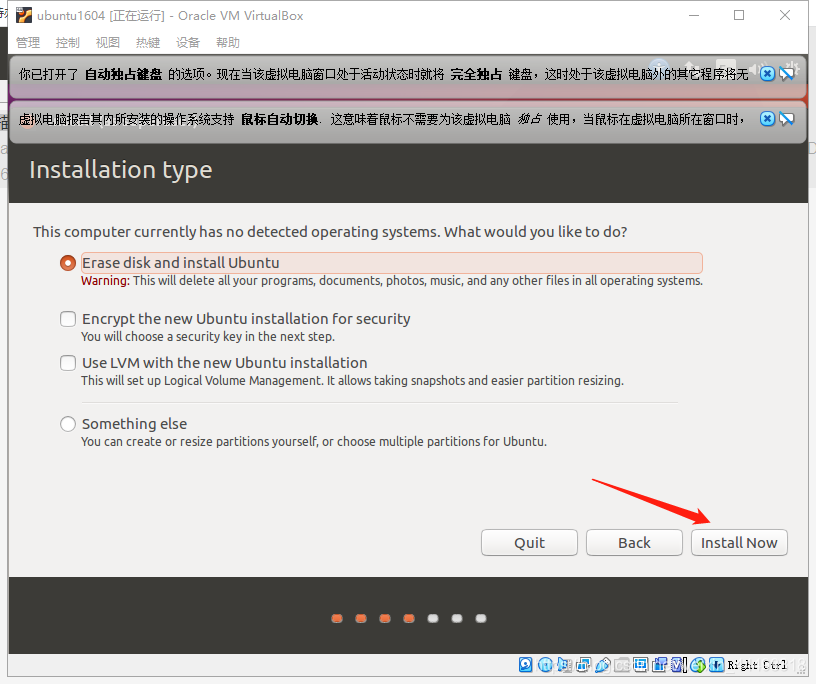Open the 帮助 menu
816x684 pixels.
click(x=228, y=42)
